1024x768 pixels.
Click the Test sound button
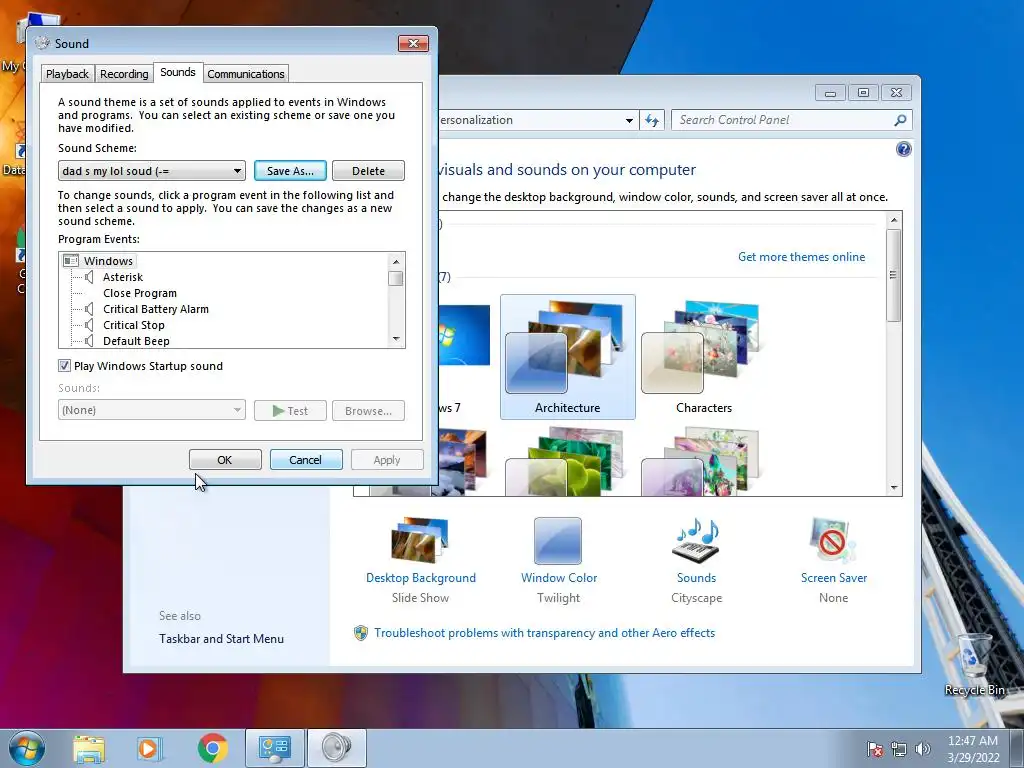(290, 411)
